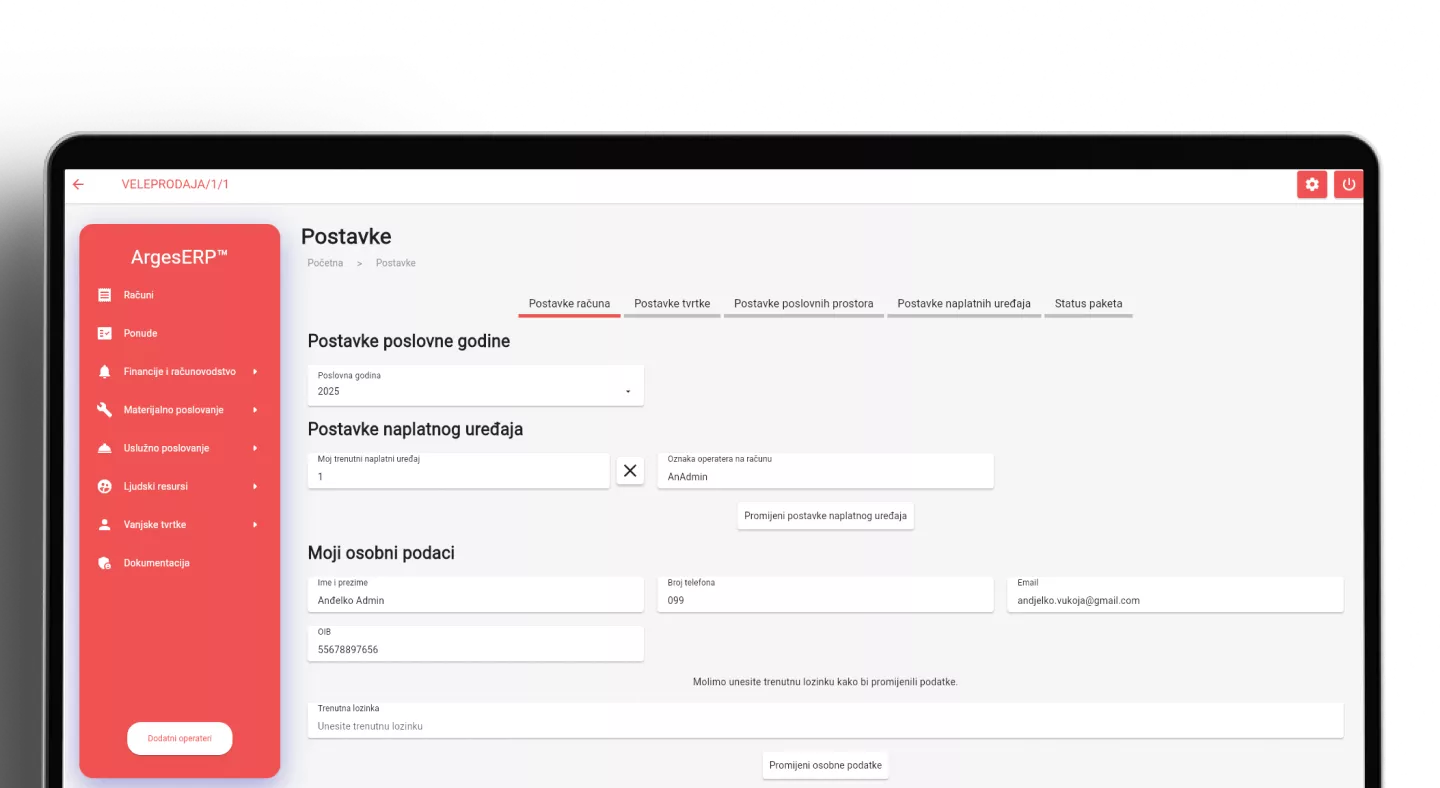Click the Financije bell icon
1440x788 pixels.
(x=105, y=372)
